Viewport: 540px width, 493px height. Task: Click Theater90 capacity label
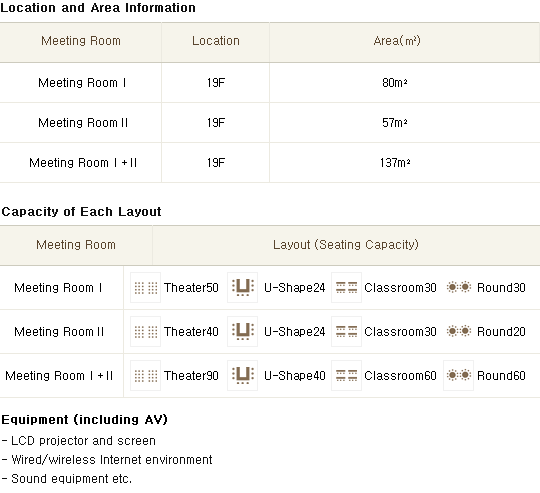(x=191, y=376)
